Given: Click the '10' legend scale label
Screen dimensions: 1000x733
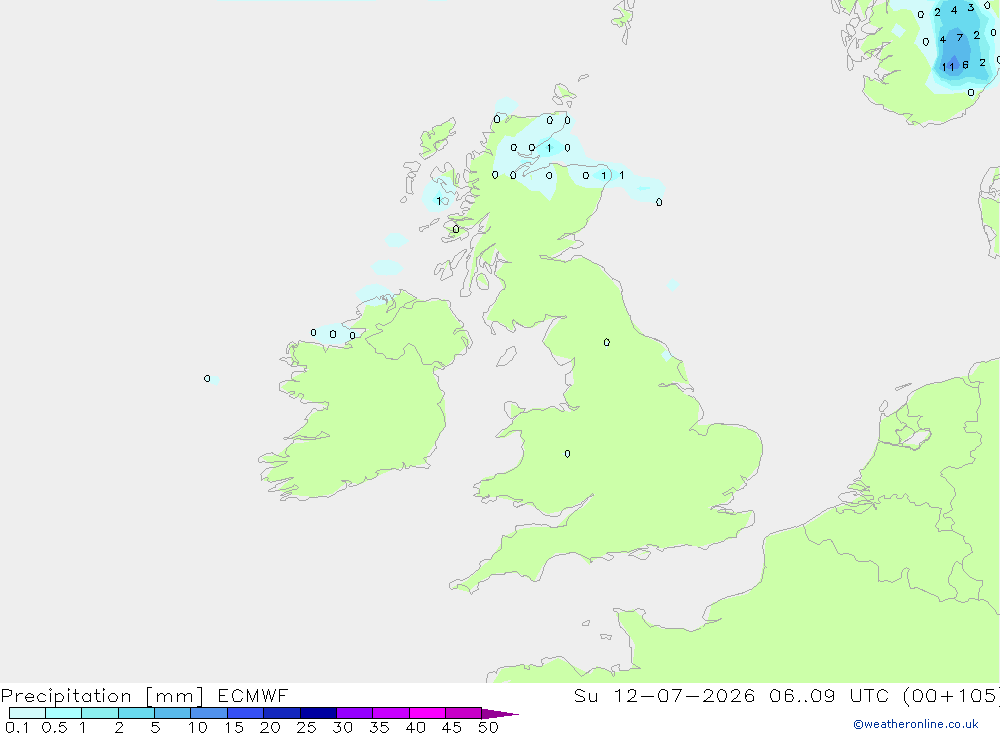Looking at the screenshot, I should [198, 727].
